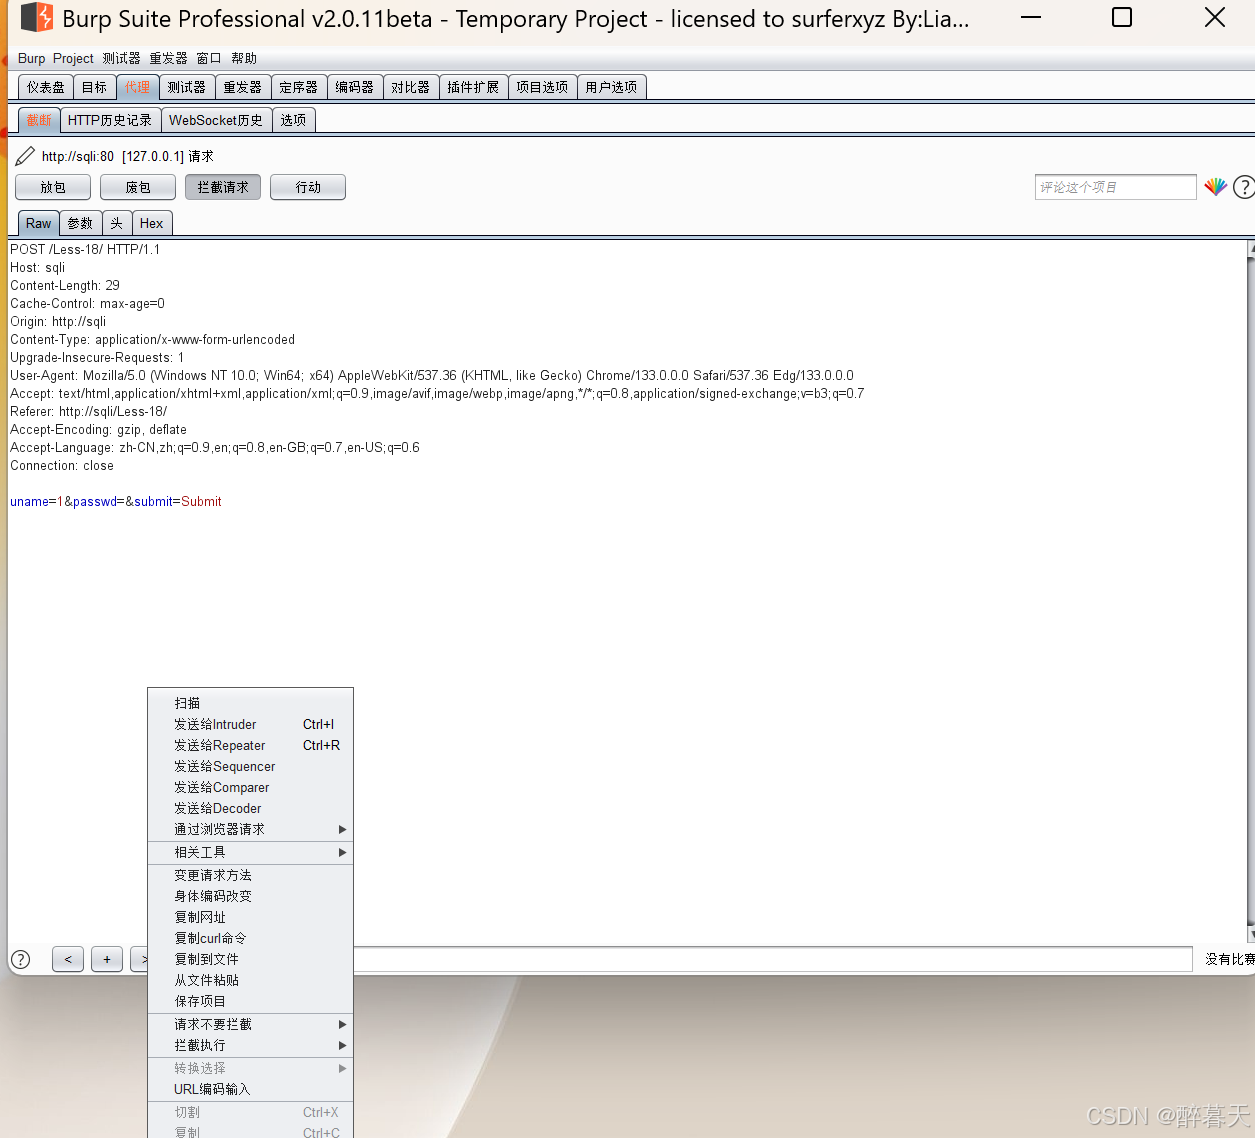Select the 参数 view tab
Image resolution: width=1255 pixels, height=1138 pixels.
pos(81,223)
